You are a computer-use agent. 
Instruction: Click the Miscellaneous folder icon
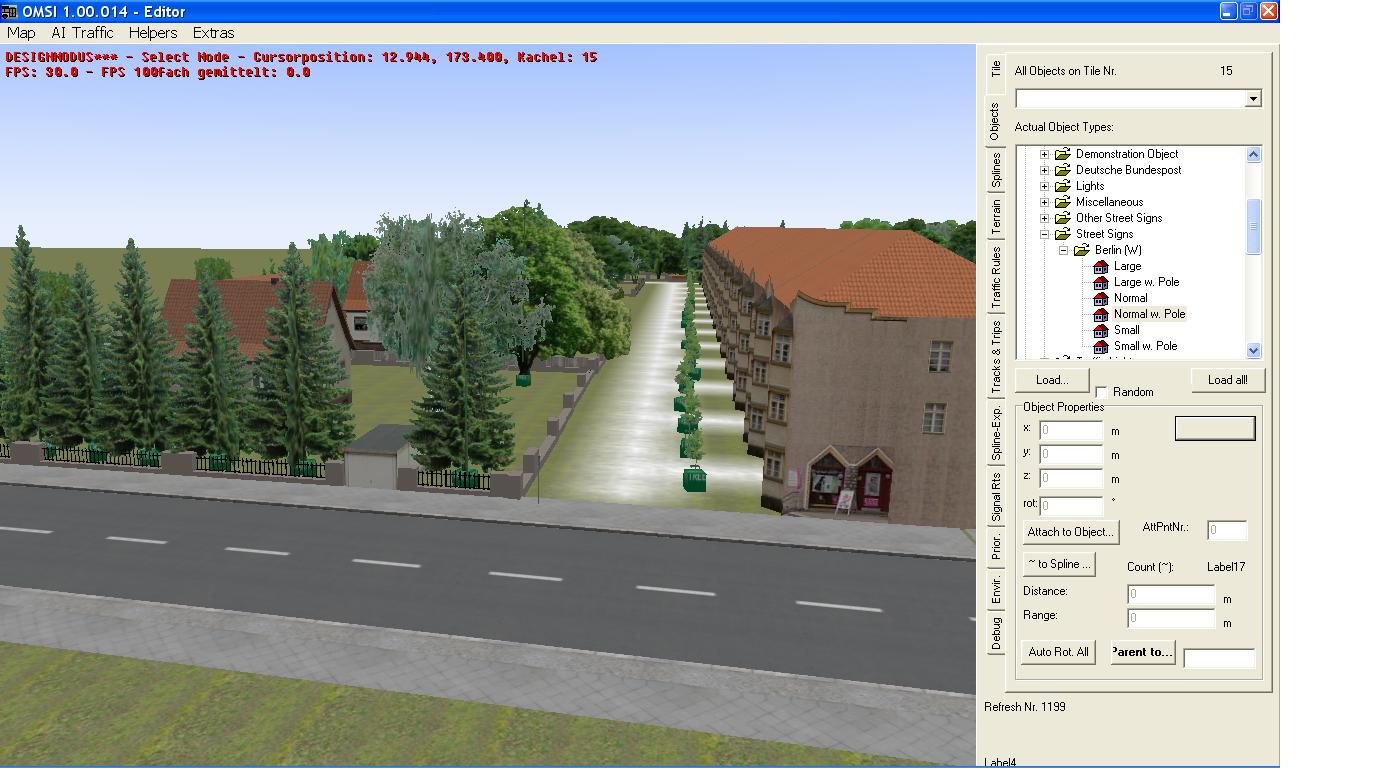click(x=1063, y=202)
